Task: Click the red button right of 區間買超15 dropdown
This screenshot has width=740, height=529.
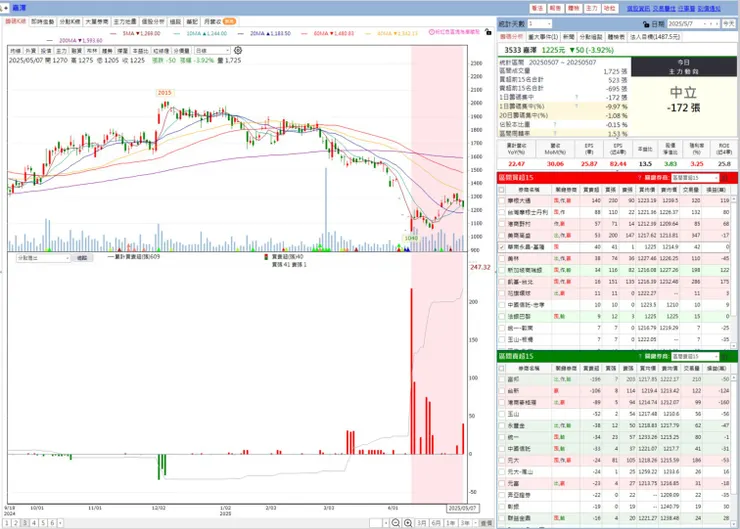Action: [725, 178]
